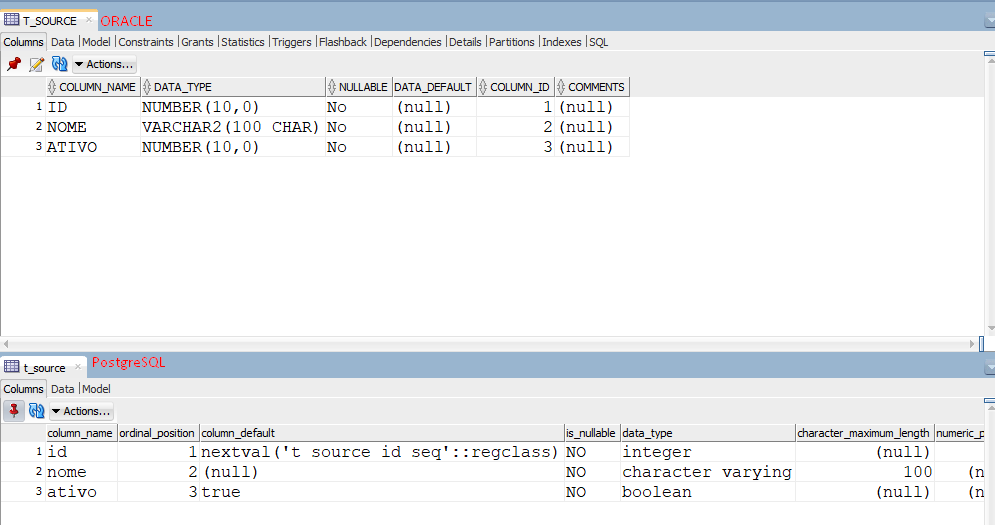Sort by DATA_TYPE header

pos(232,87)
